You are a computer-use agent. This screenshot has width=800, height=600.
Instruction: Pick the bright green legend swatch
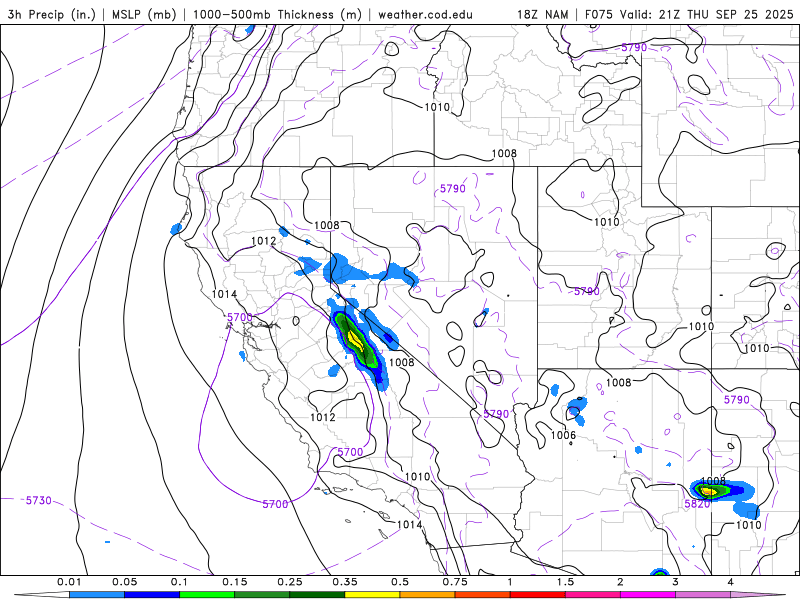click(207, 595)
